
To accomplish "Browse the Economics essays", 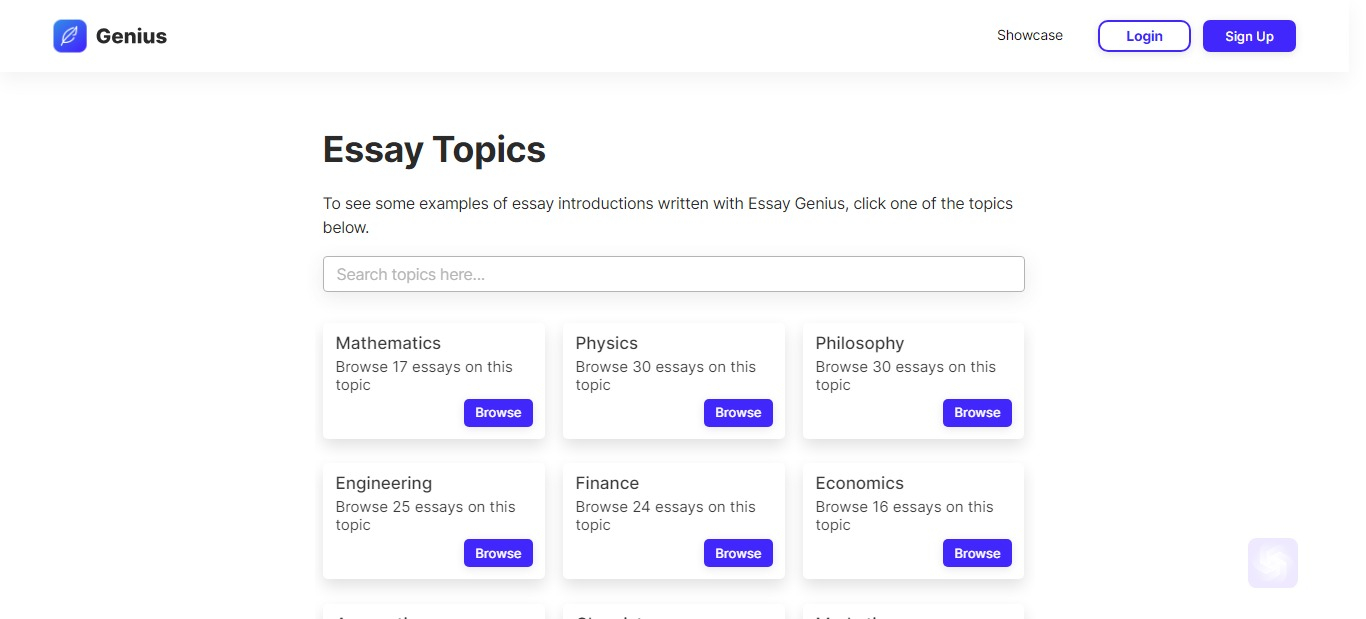I will (x=977, y=553).
